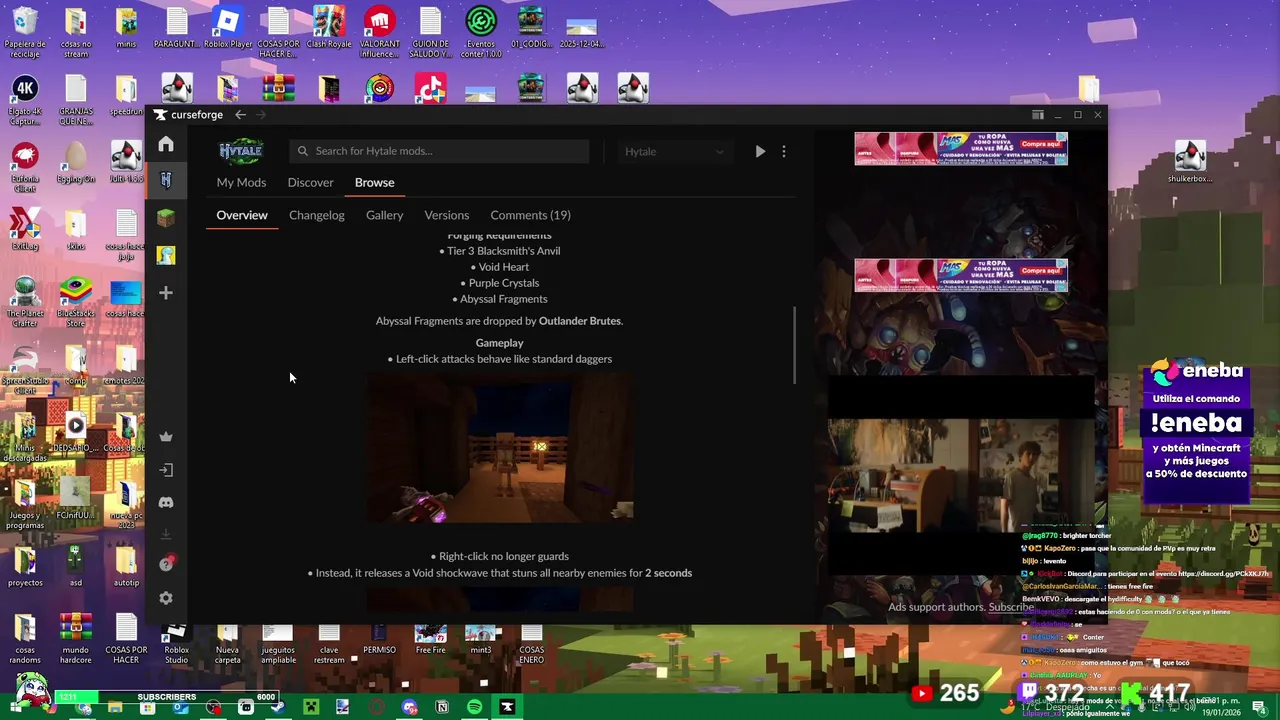
Task: Select the Hytale game icon in sidebar
Action: (x=166, y=181)
